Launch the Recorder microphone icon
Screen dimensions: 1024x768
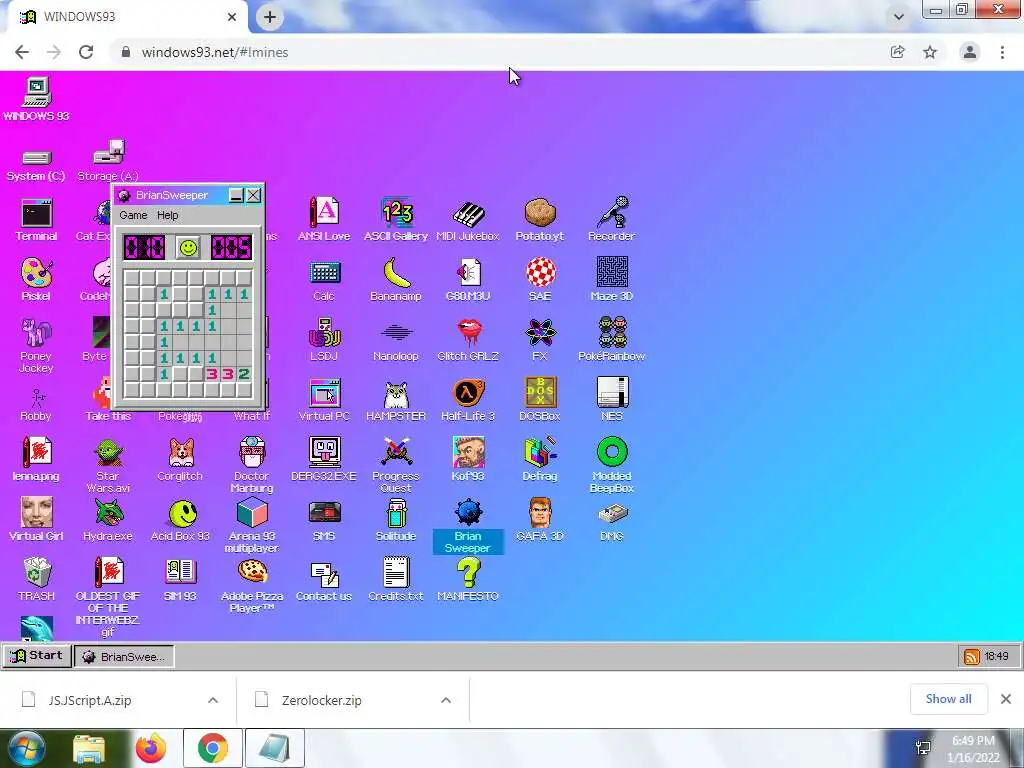(x=612, y=212)
